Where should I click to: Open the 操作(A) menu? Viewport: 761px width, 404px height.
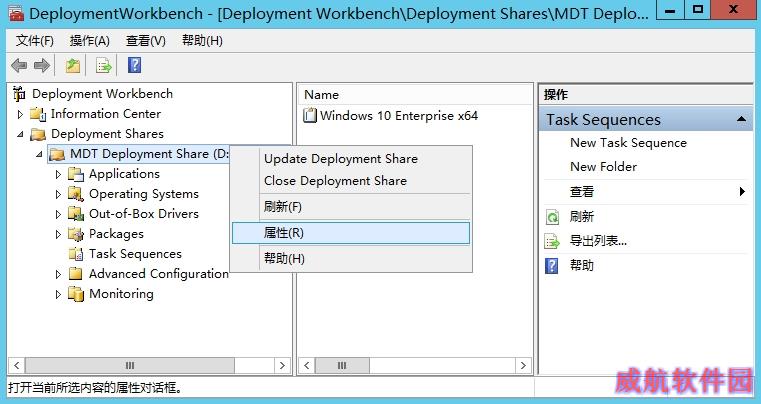(90, 41)
